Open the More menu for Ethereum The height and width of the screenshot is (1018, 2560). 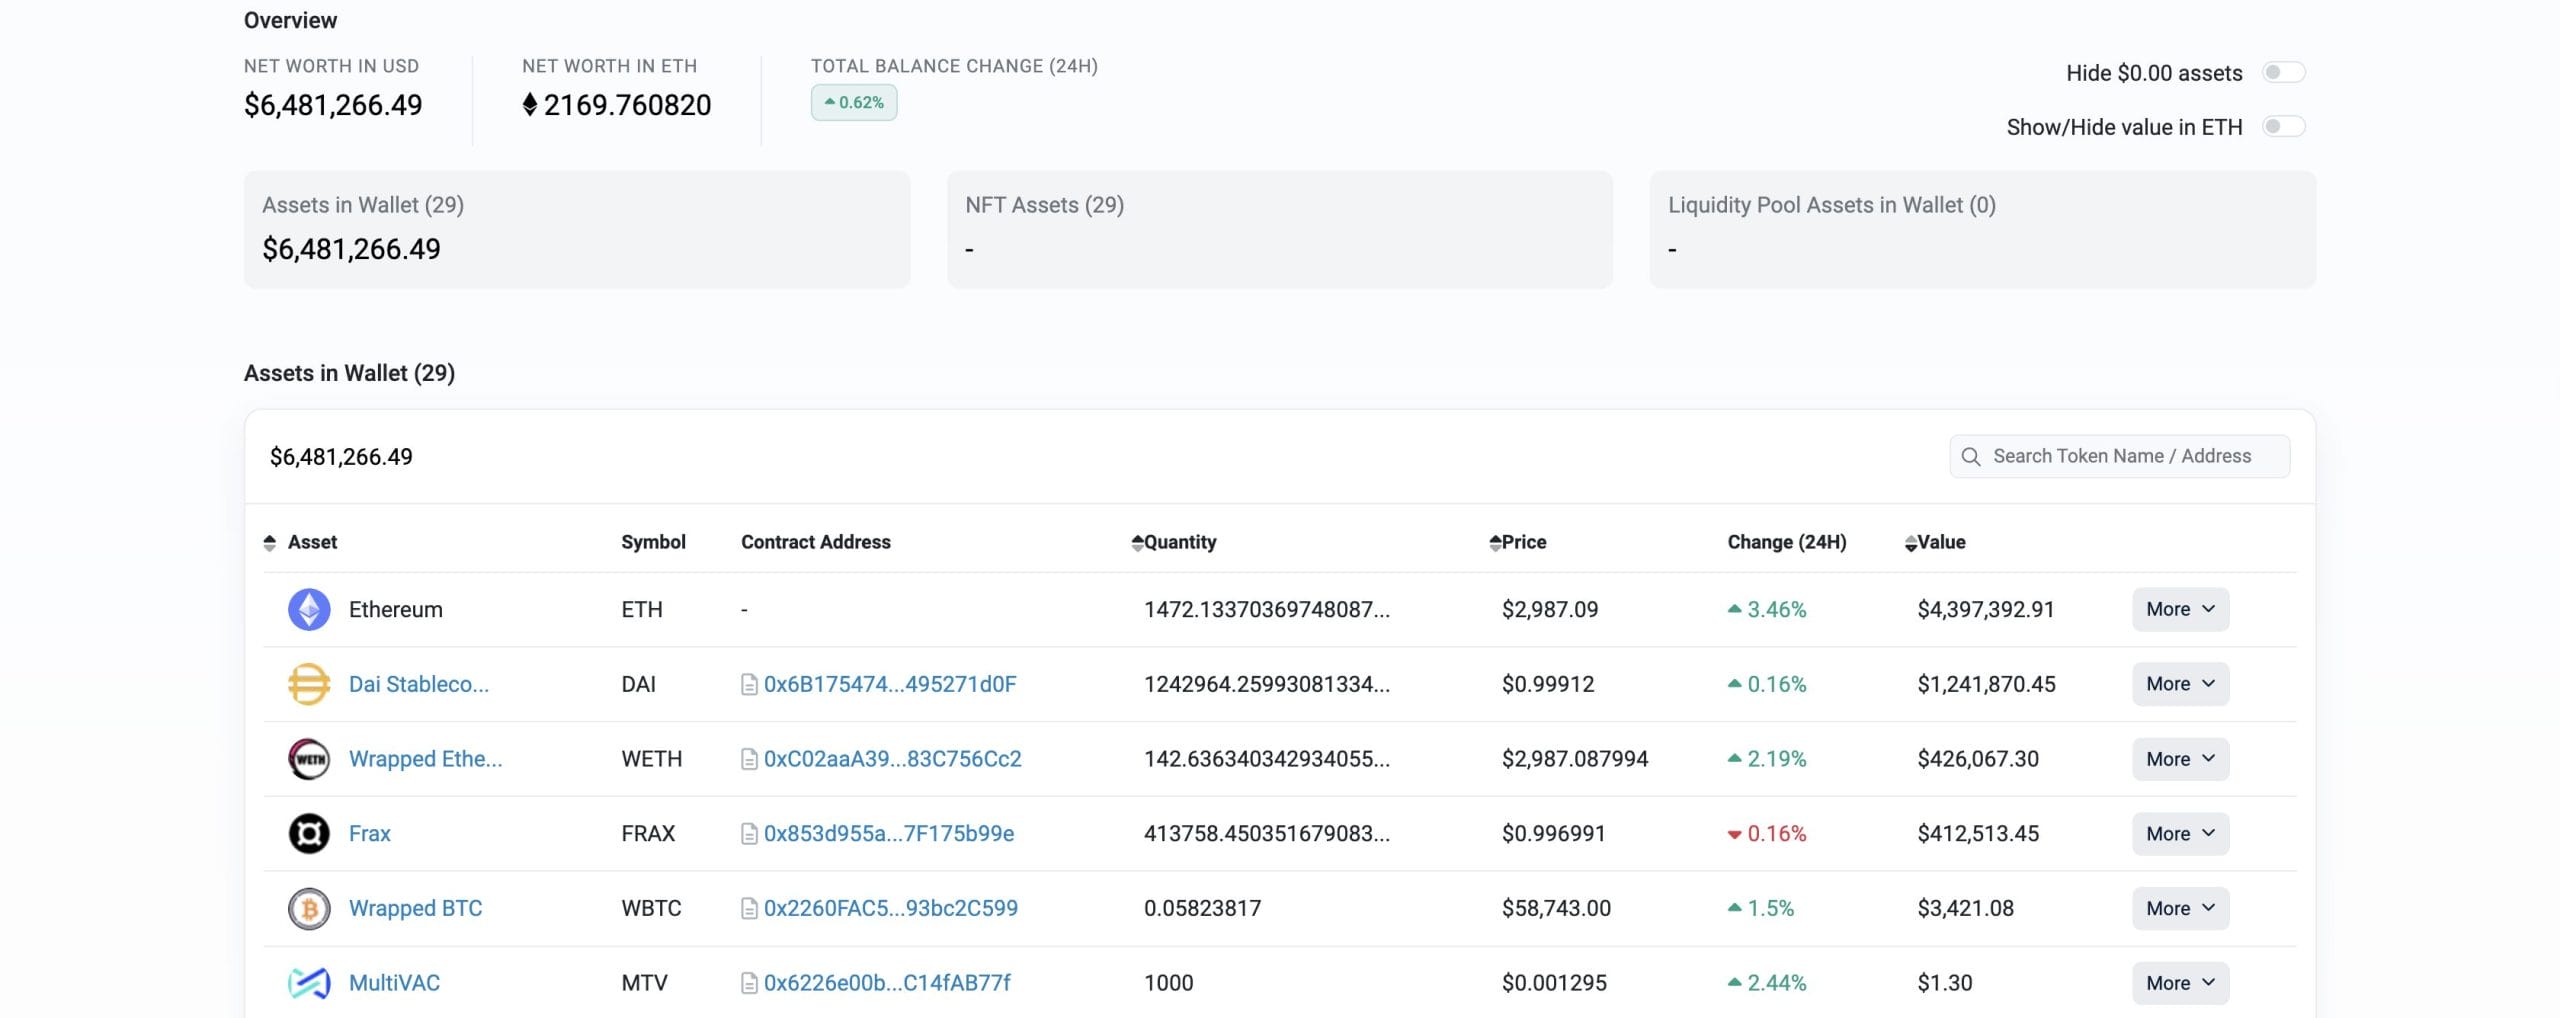(2179, 609)
